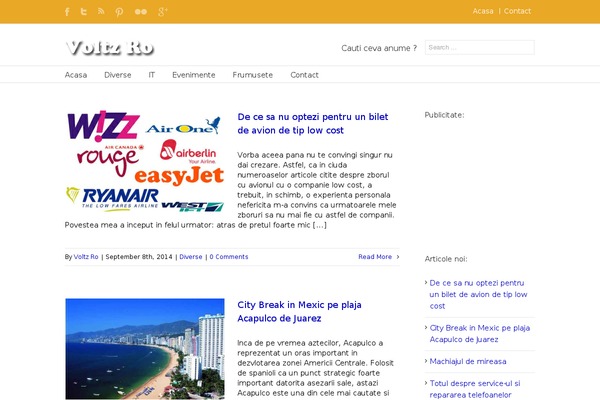Open the Acapulco beach photo thumbnail
This screenshot has height=400, width=600.
point(145,349)
